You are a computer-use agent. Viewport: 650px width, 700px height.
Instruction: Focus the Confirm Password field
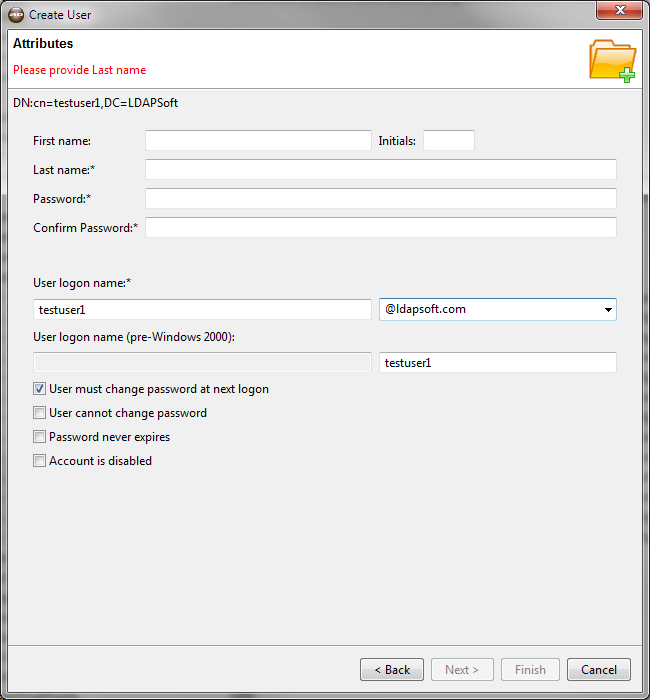[x=381, y=228]
